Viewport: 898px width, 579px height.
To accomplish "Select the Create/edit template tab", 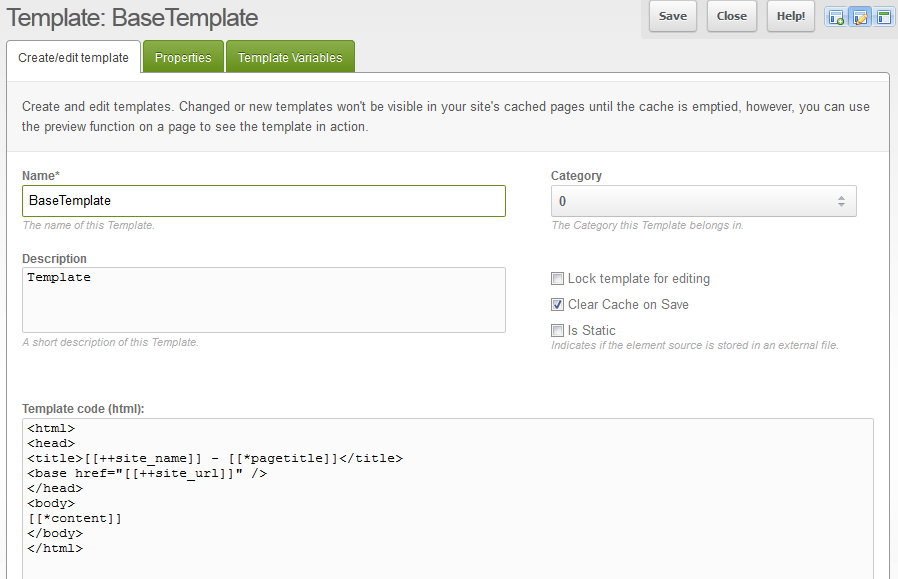I will 73,58.
